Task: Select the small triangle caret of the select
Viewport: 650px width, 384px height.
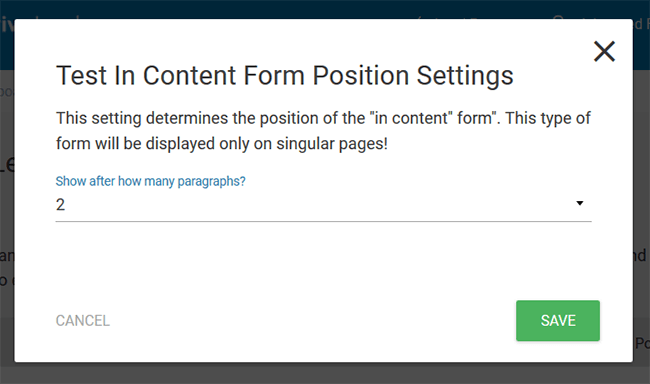Action: click(x=580, y=203)
